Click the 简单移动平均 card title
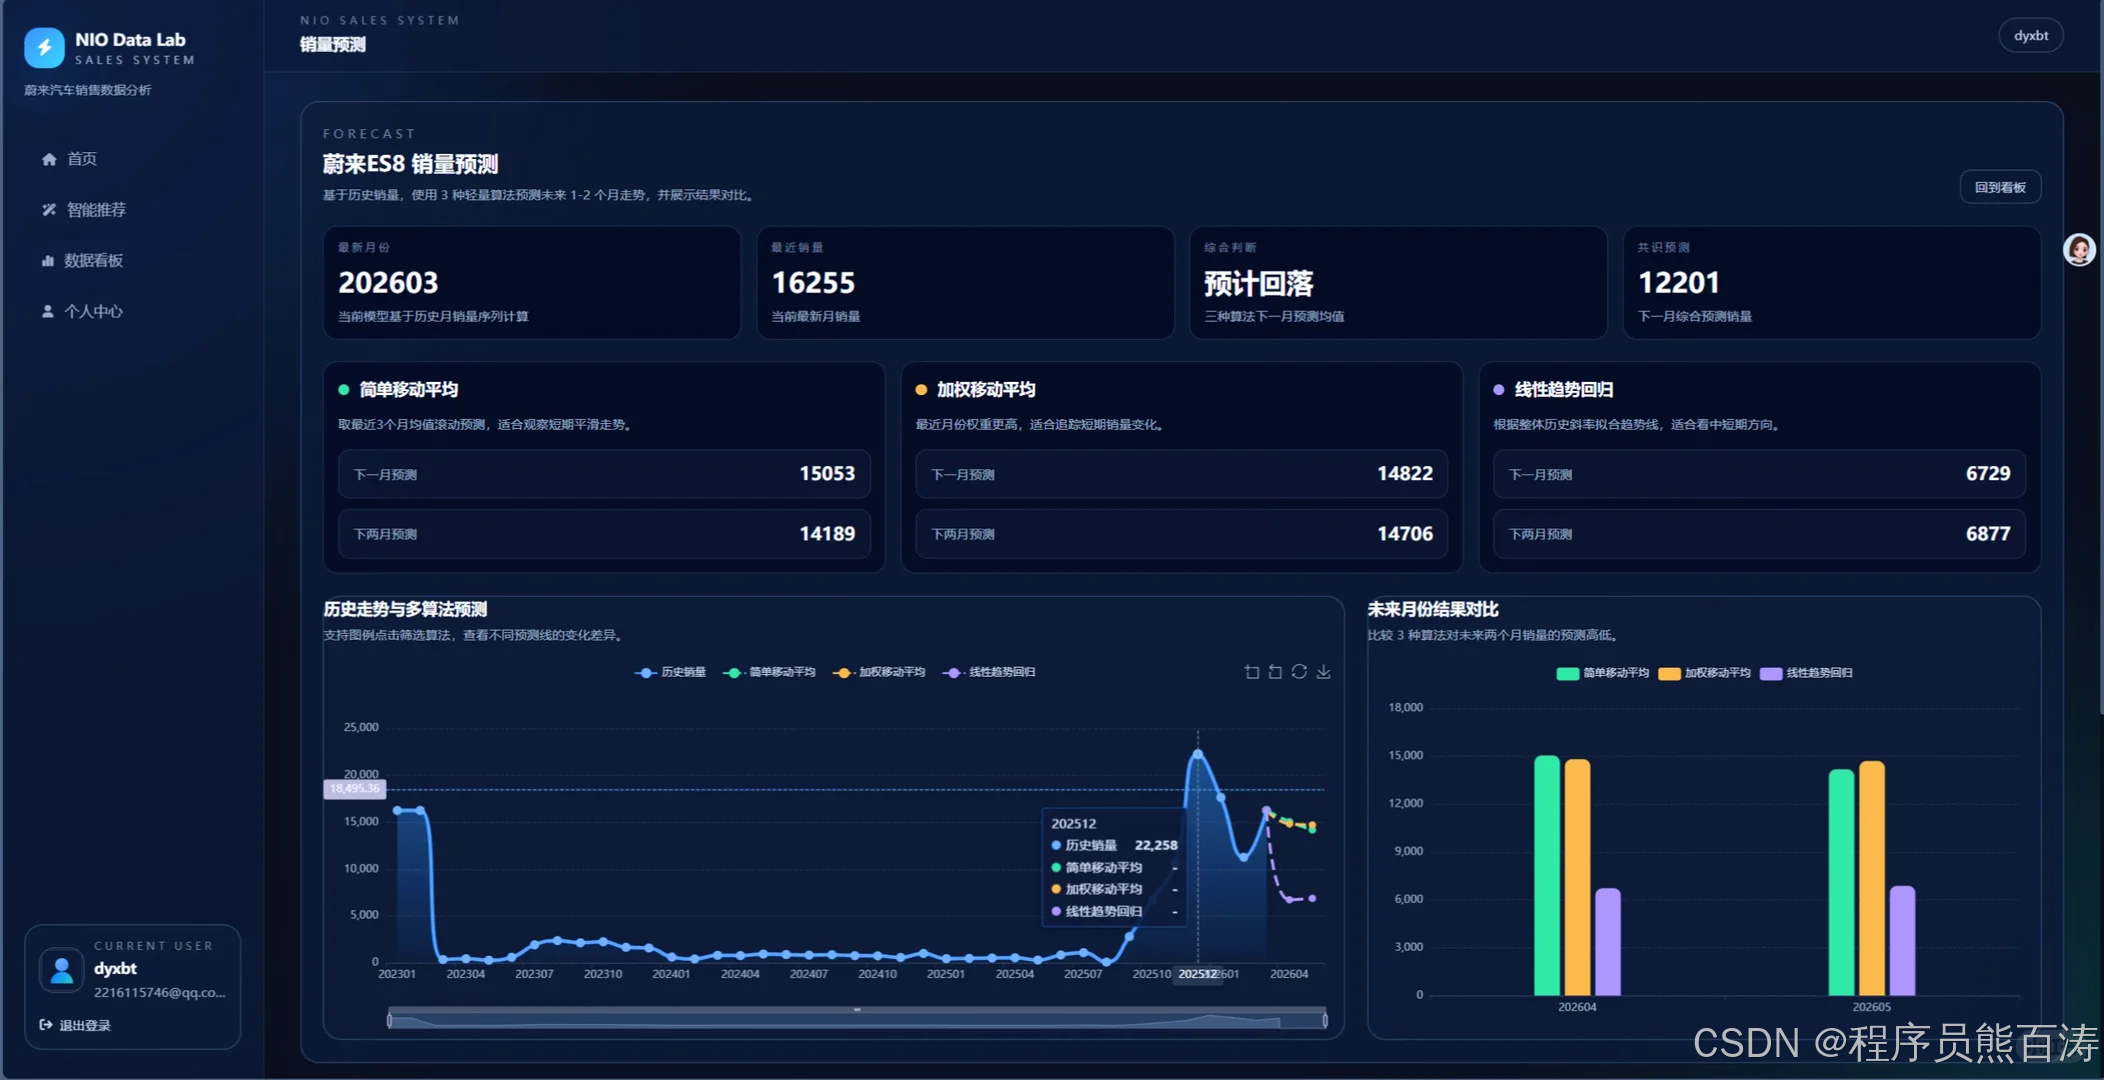The height and width of the screenshot is (1080, 2104). 409,390
